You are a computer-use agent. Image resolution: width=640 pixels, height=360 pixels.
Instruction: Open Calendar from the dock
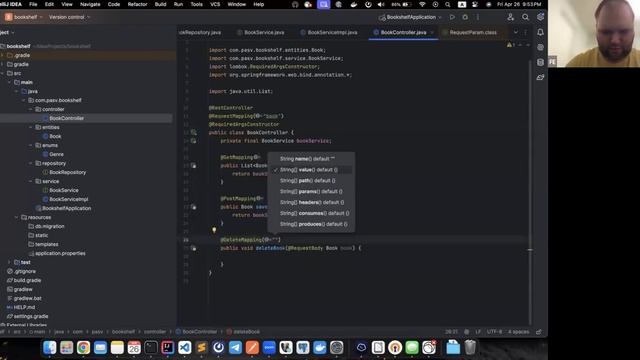[134, 347]
